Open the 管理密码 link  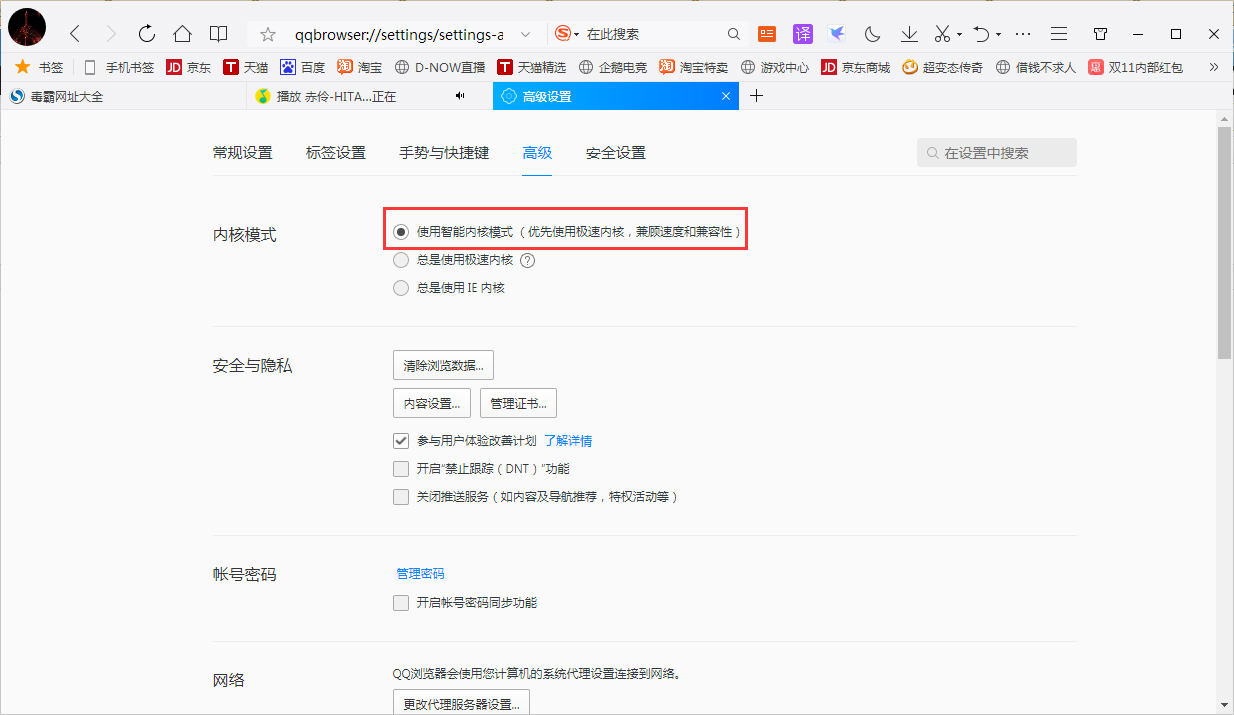[x=420, y=573]
